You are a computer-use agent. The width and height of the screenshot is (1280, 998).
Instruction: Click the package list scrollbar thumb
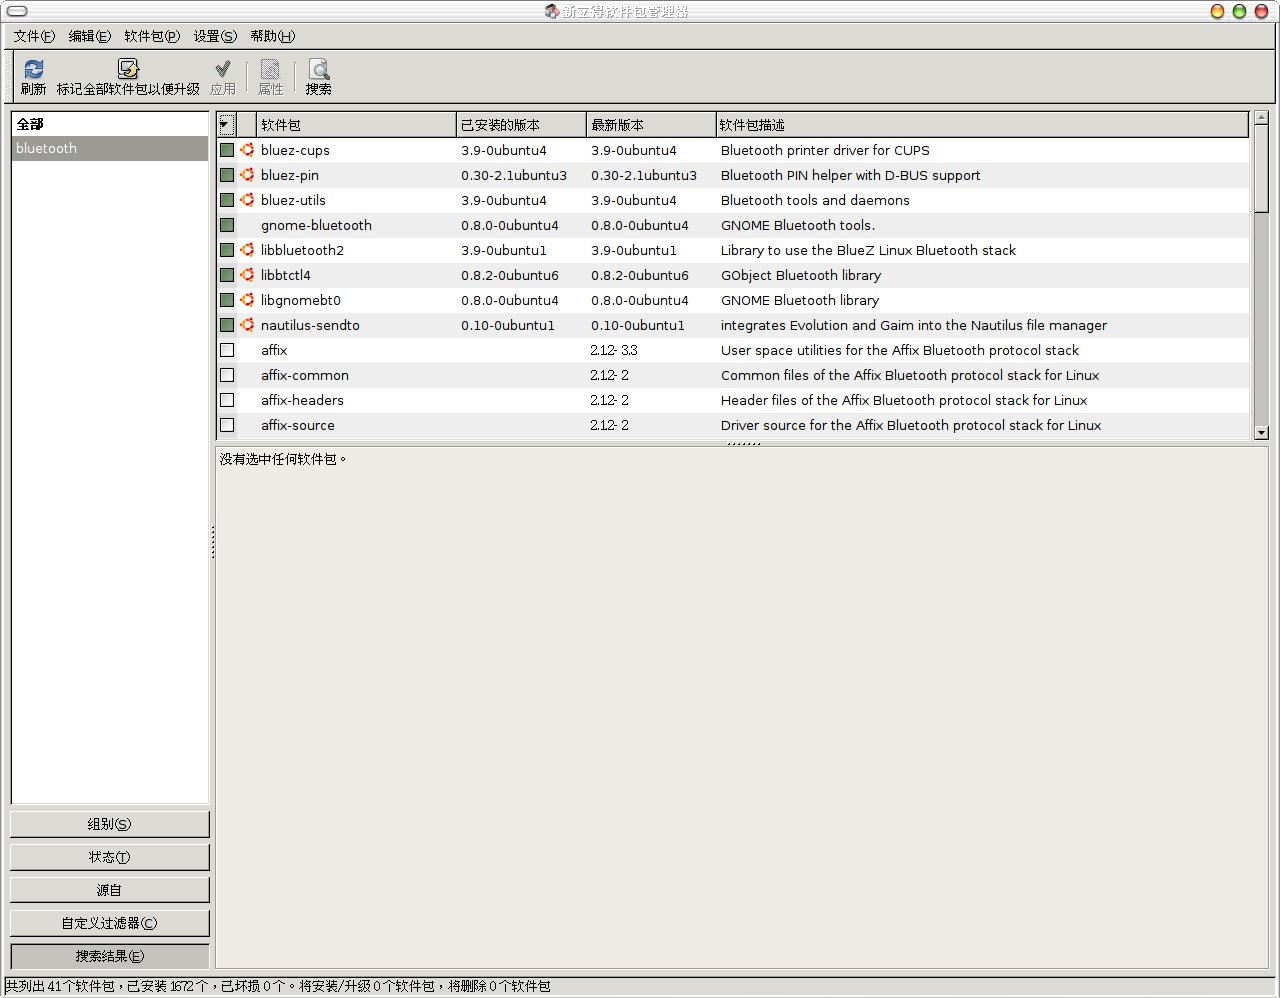pyautogui.click(x=1261, y=168)
